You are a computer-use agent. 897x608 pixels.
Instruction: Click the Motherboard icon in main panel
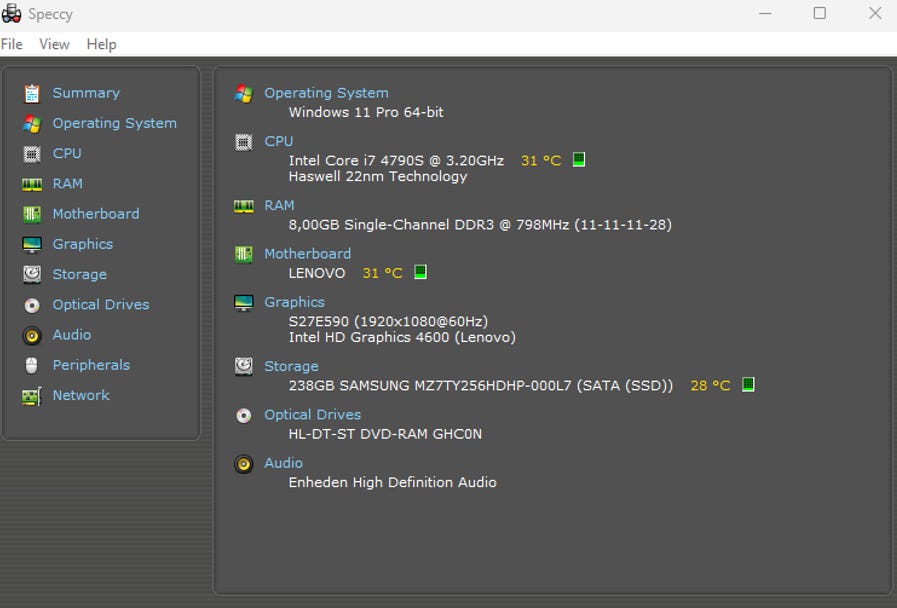(x=244, y=254)
